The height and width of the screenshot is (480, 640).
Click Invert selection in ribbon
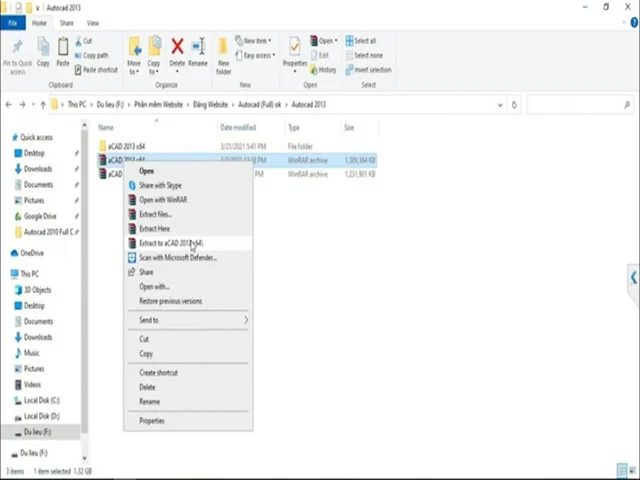369,70
